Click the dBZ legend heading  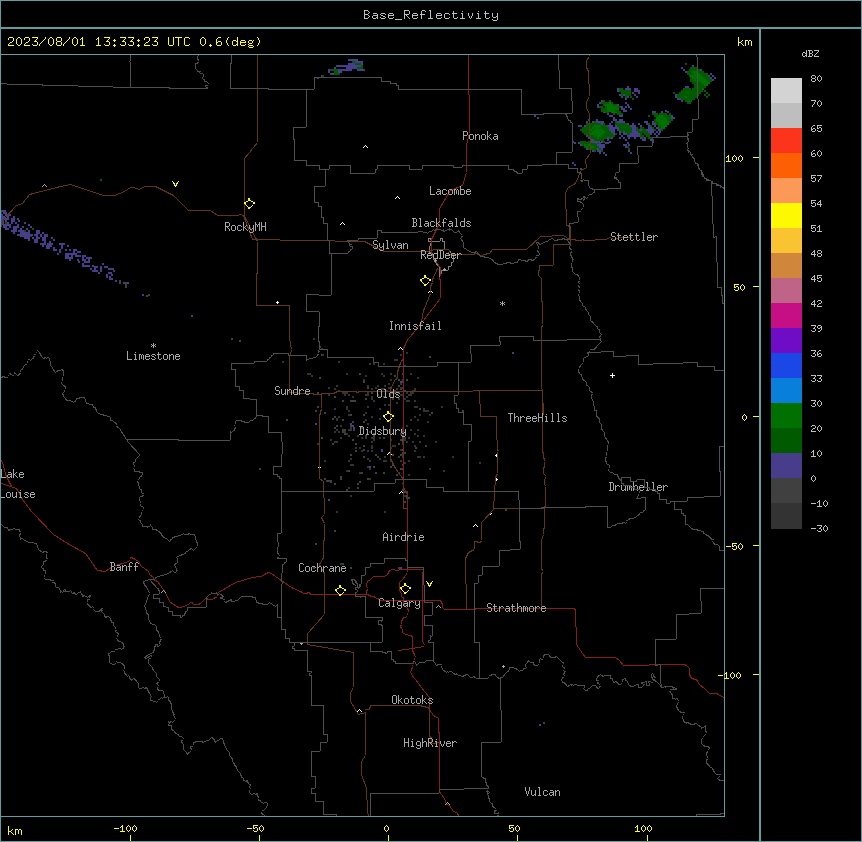810,53
